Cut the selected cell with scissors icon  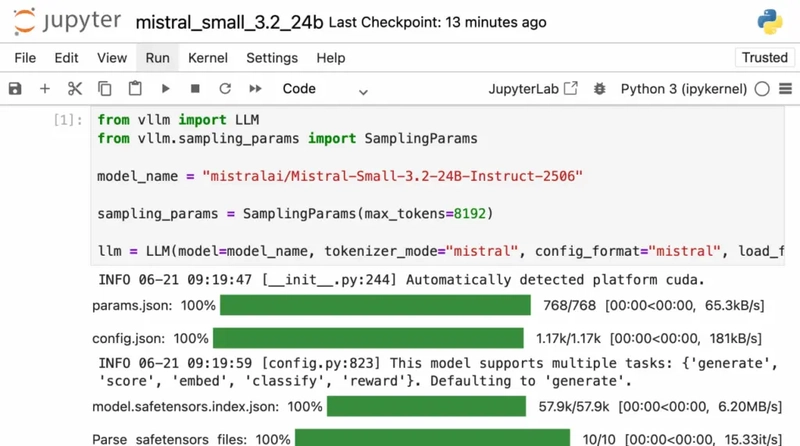click(x=75, y=89)
